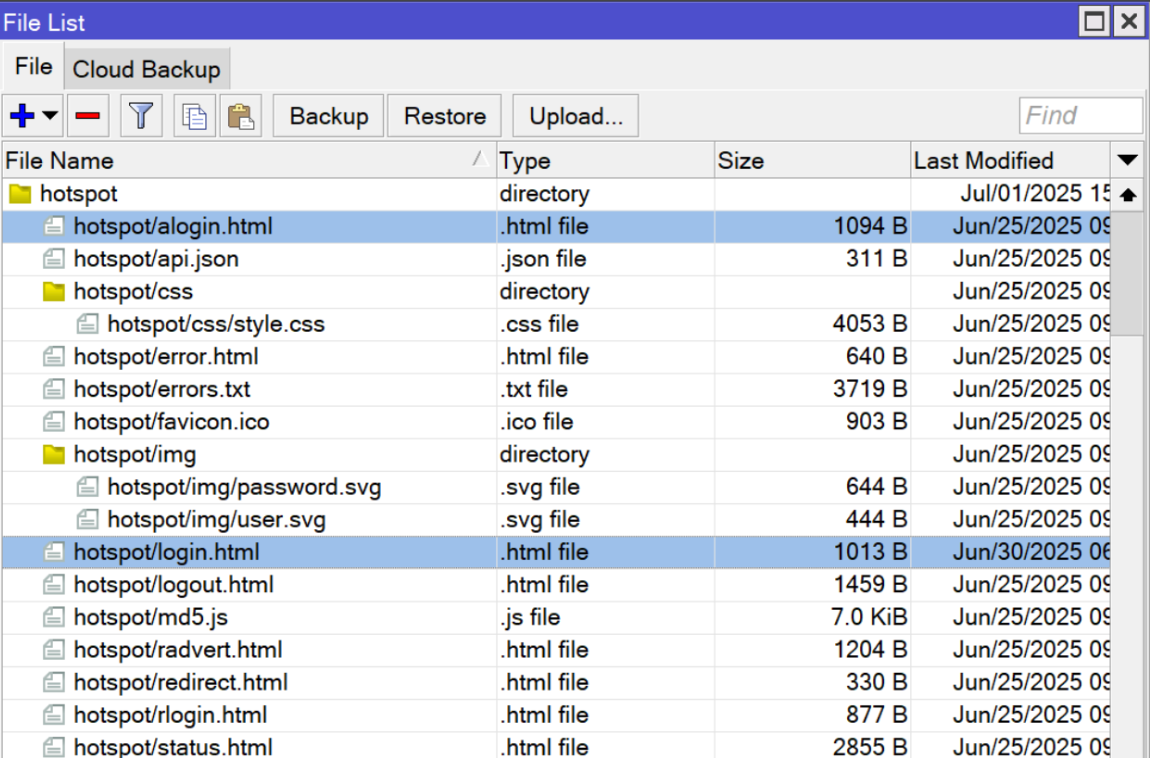Select the yellow folder icon beside hotspot
1150x758 pixels.
pos(20,193)
